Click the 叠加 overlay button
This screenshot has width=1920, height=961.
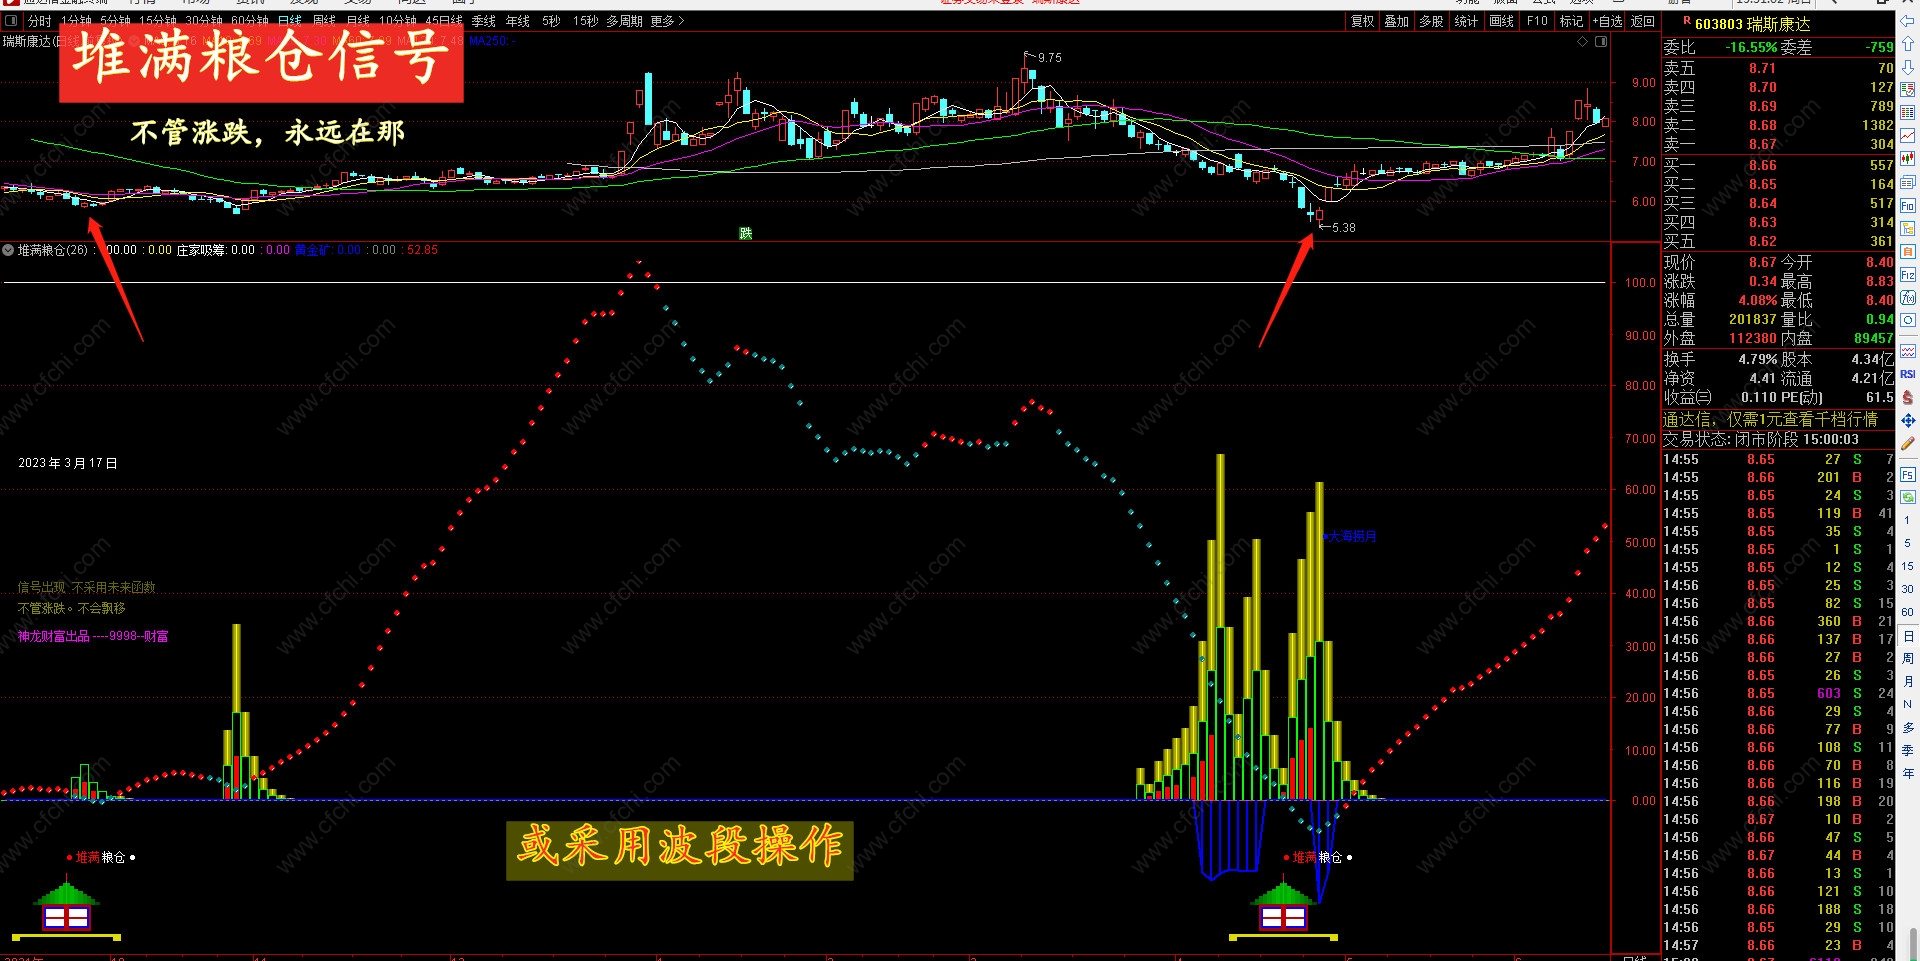tap(1397, 20)
